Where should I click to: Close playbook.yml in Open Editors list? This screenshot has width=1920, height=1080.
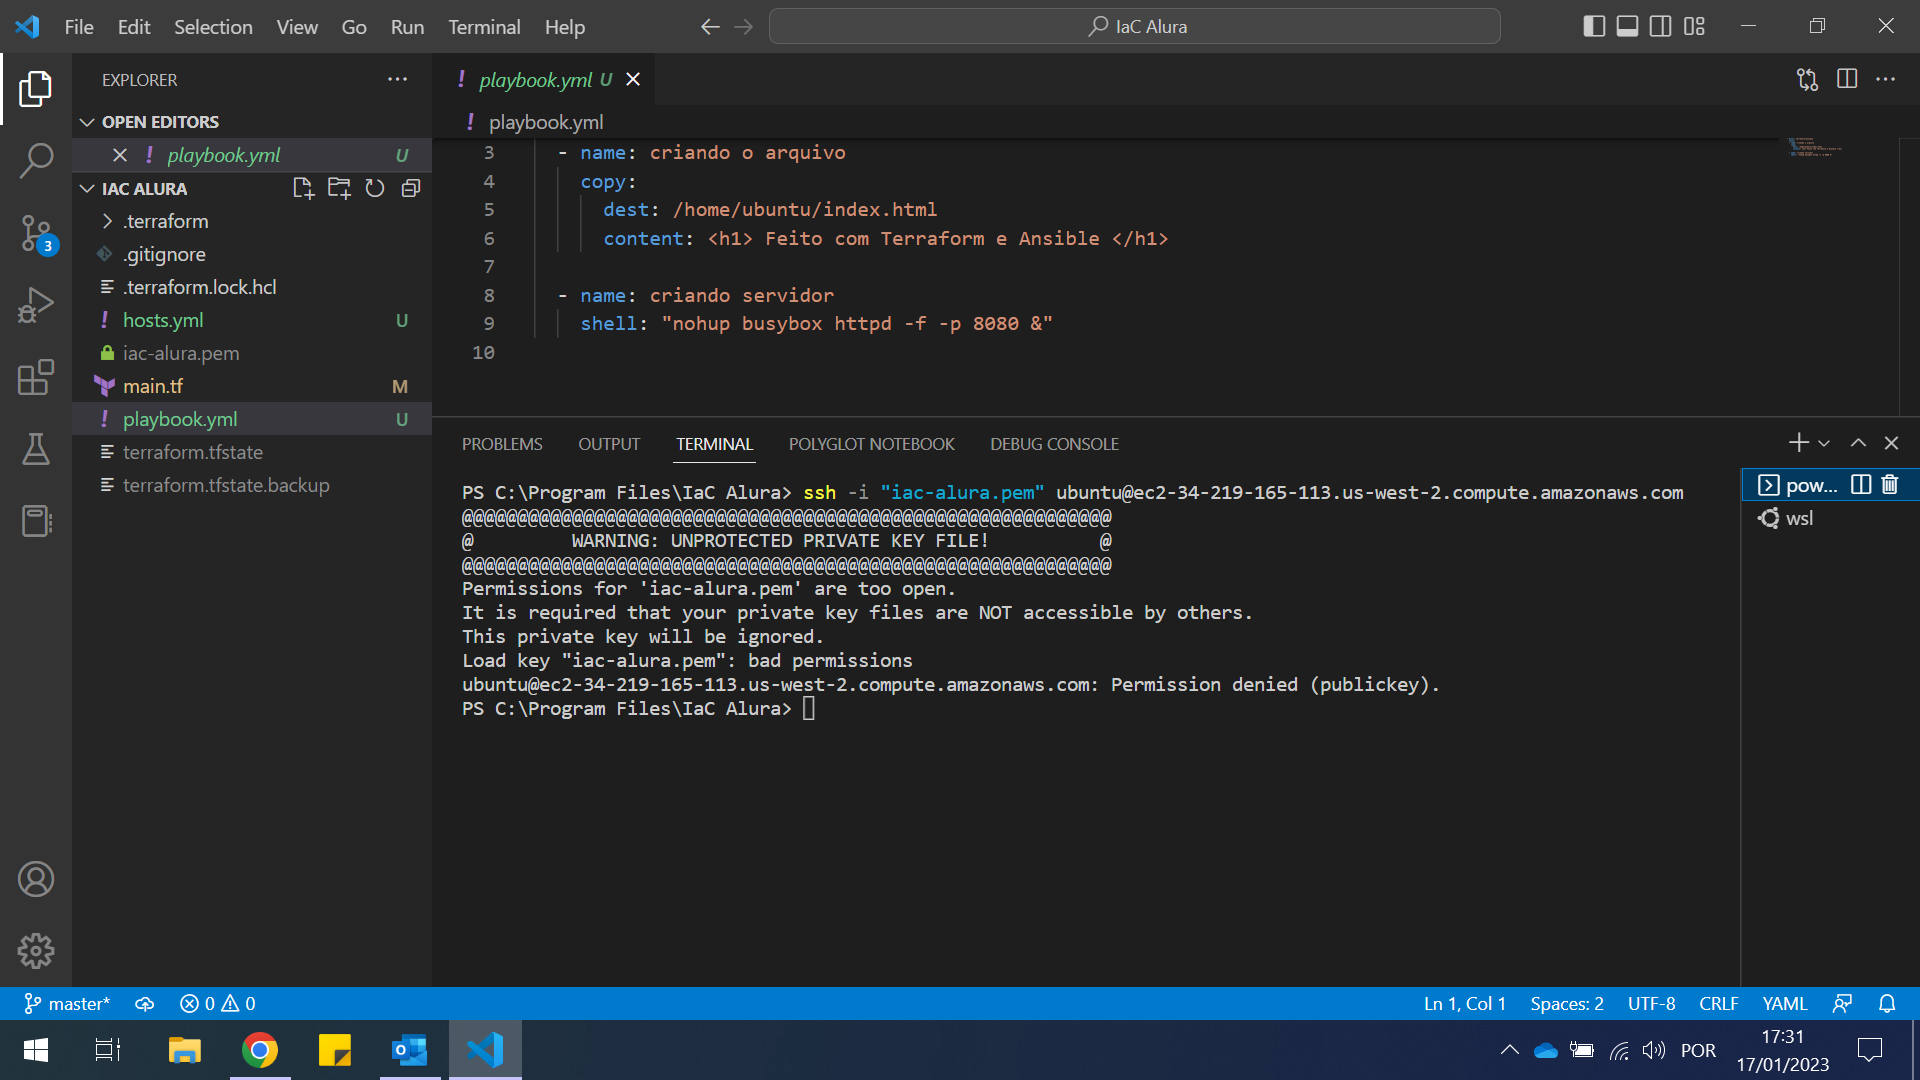click(x=119, y=155)
